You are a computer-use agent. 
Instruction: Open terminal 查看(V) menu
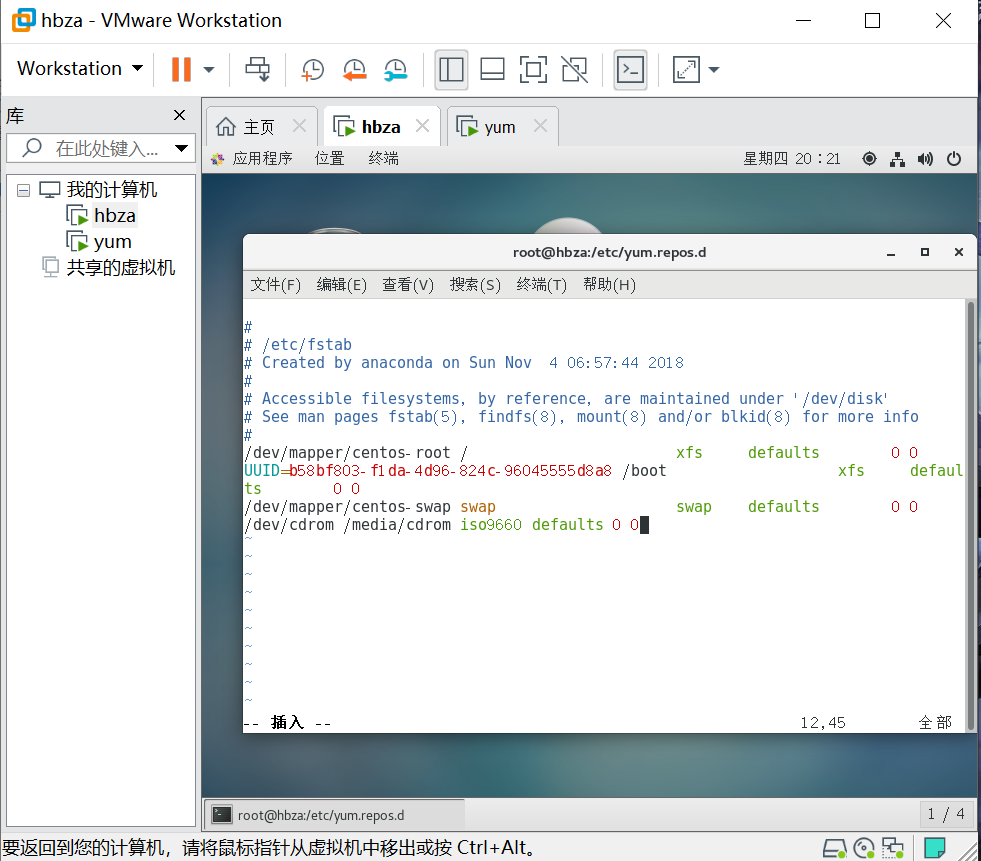tap(408, 285)
